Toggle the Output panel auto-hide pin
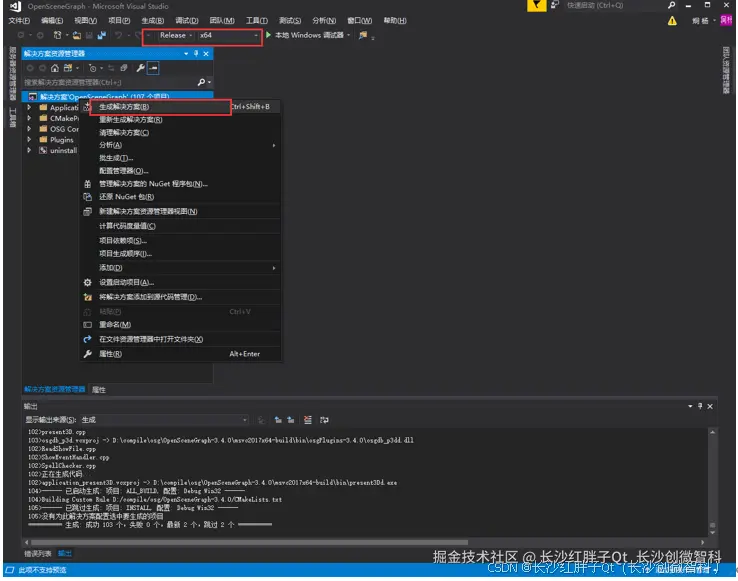This screenshot has height=581, width=738. [x=700, y=406]
